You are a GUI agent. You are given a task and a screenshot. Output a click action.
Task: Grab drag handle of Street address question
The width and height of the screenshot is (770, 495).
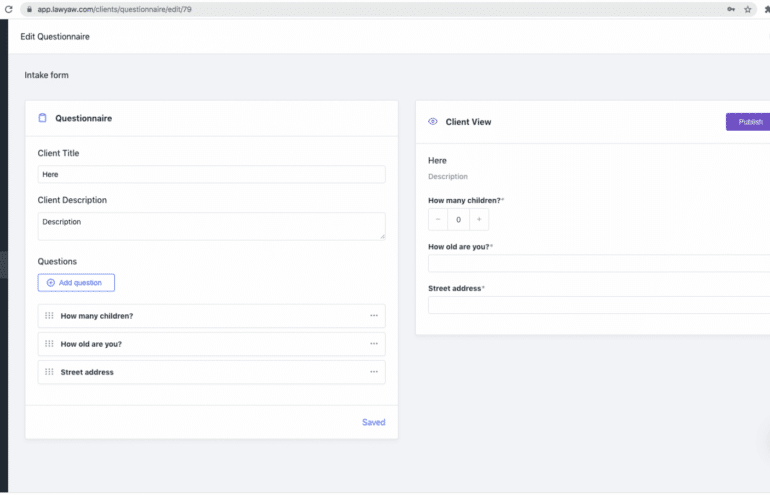tap(49, 372)
